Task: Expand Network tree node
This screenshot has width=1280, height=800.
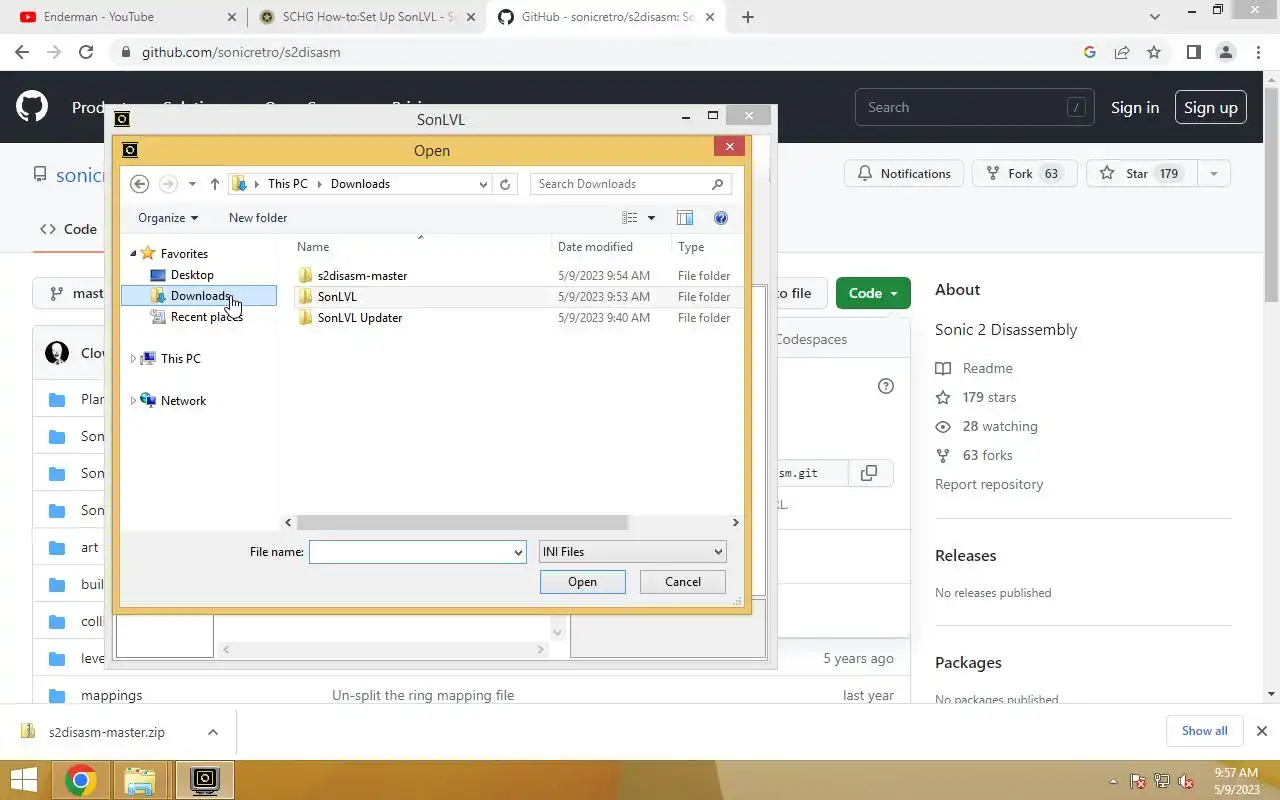Action: point(133,401)
